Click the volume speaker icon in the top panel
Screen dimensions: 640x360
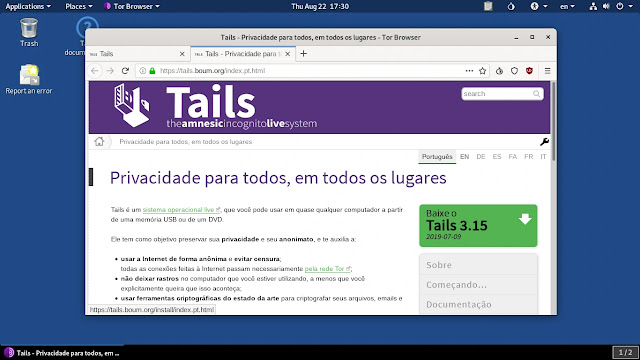click(x=606, y=6)
